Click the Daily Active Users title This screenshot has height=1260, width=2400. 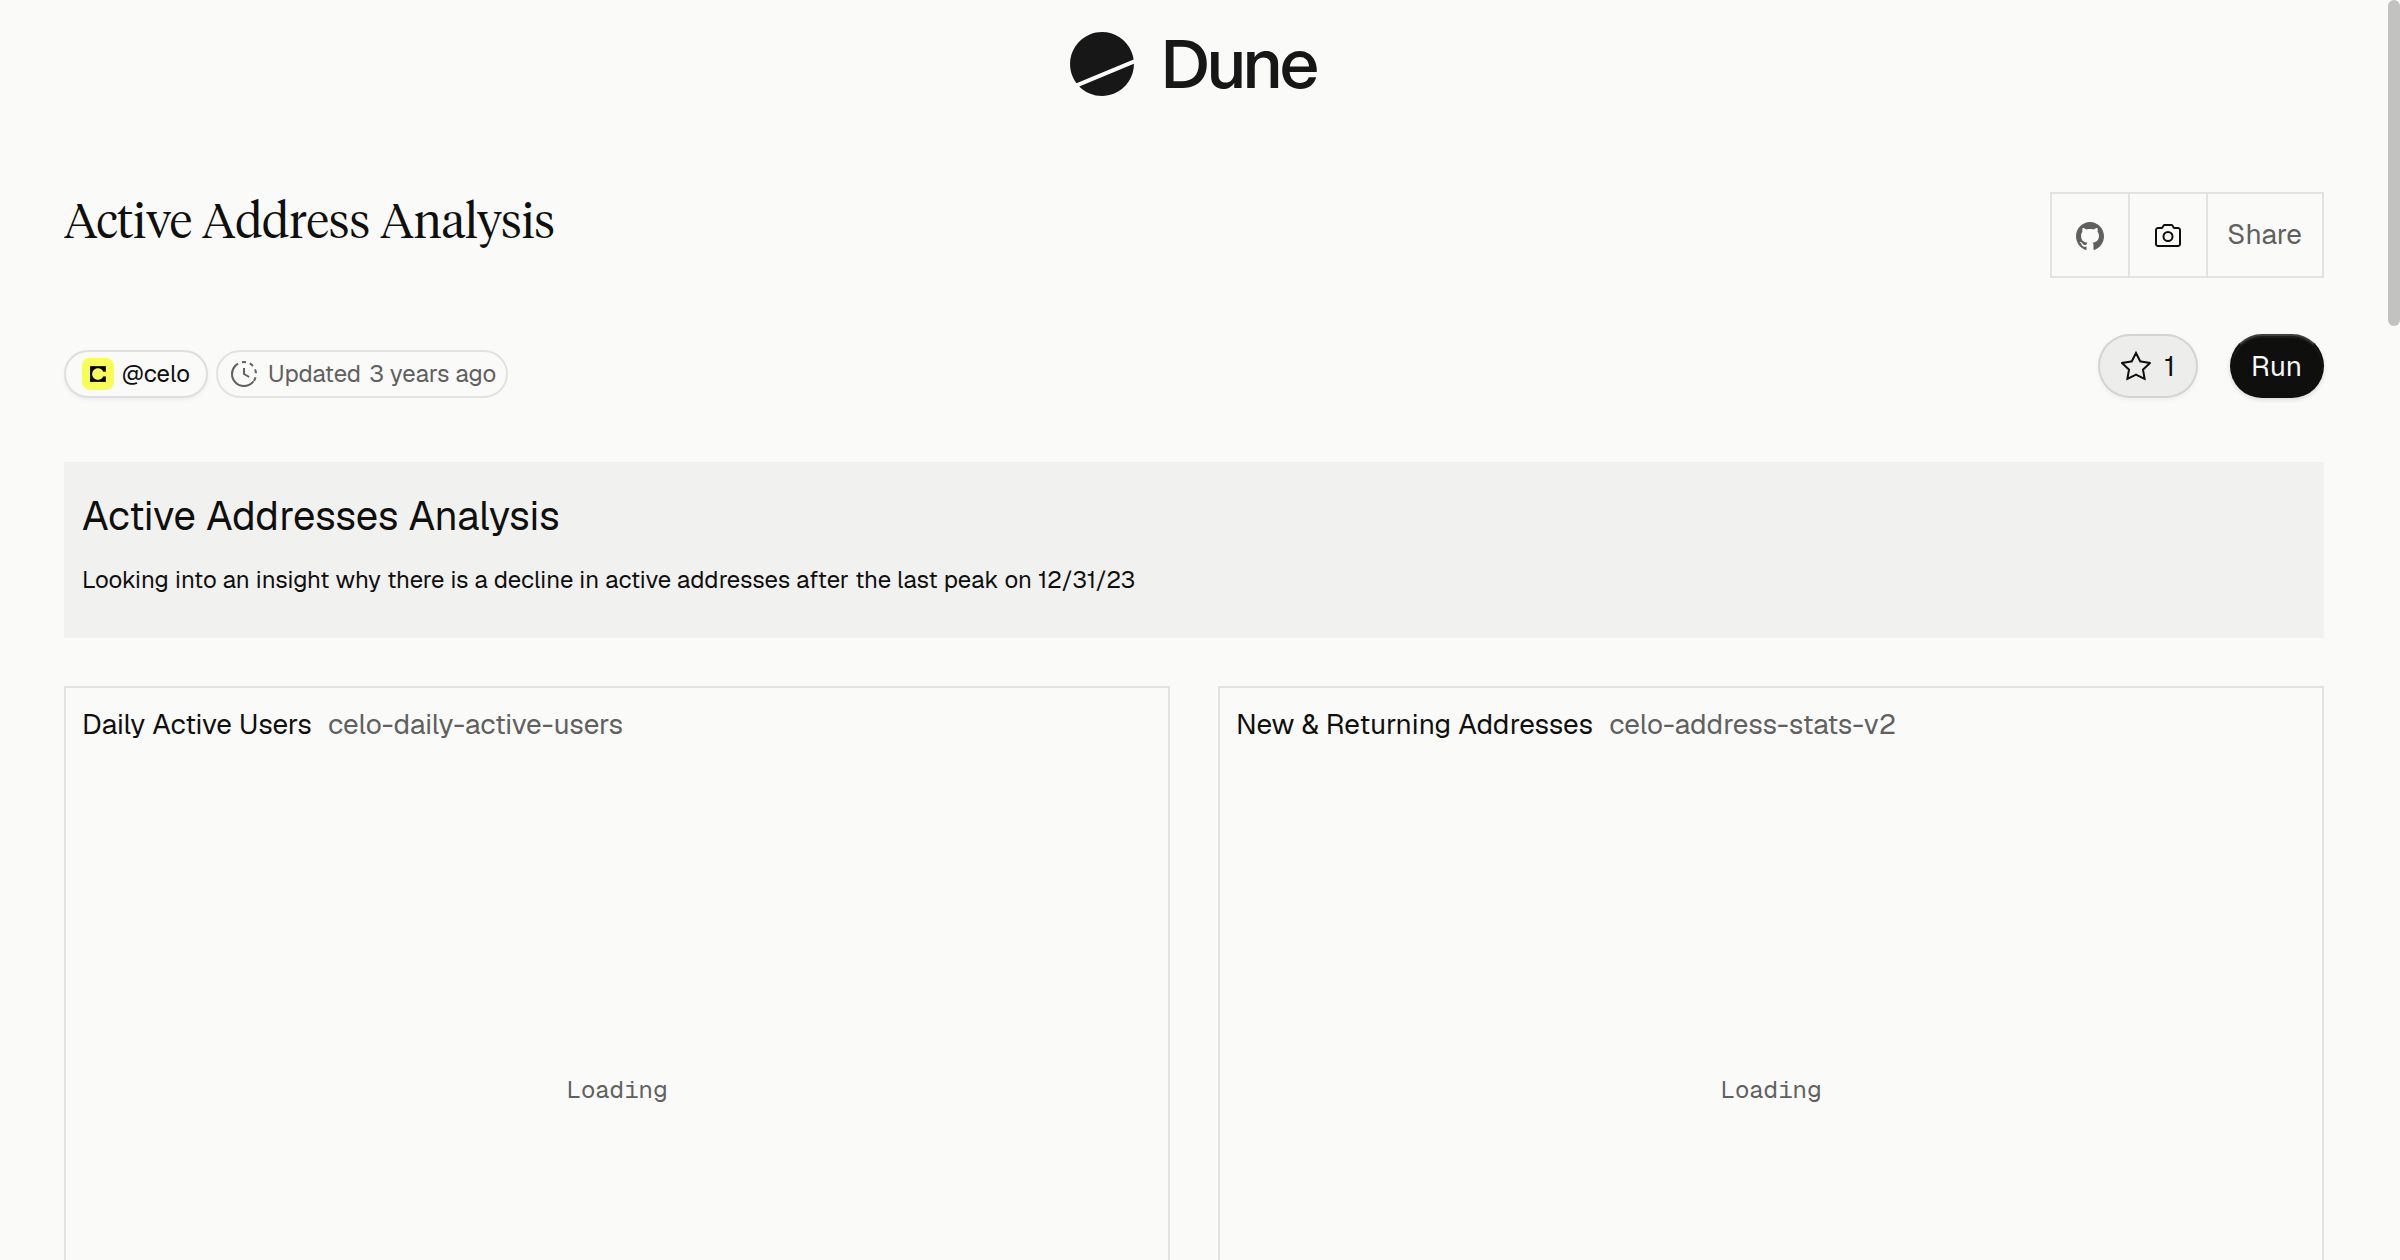197,725
